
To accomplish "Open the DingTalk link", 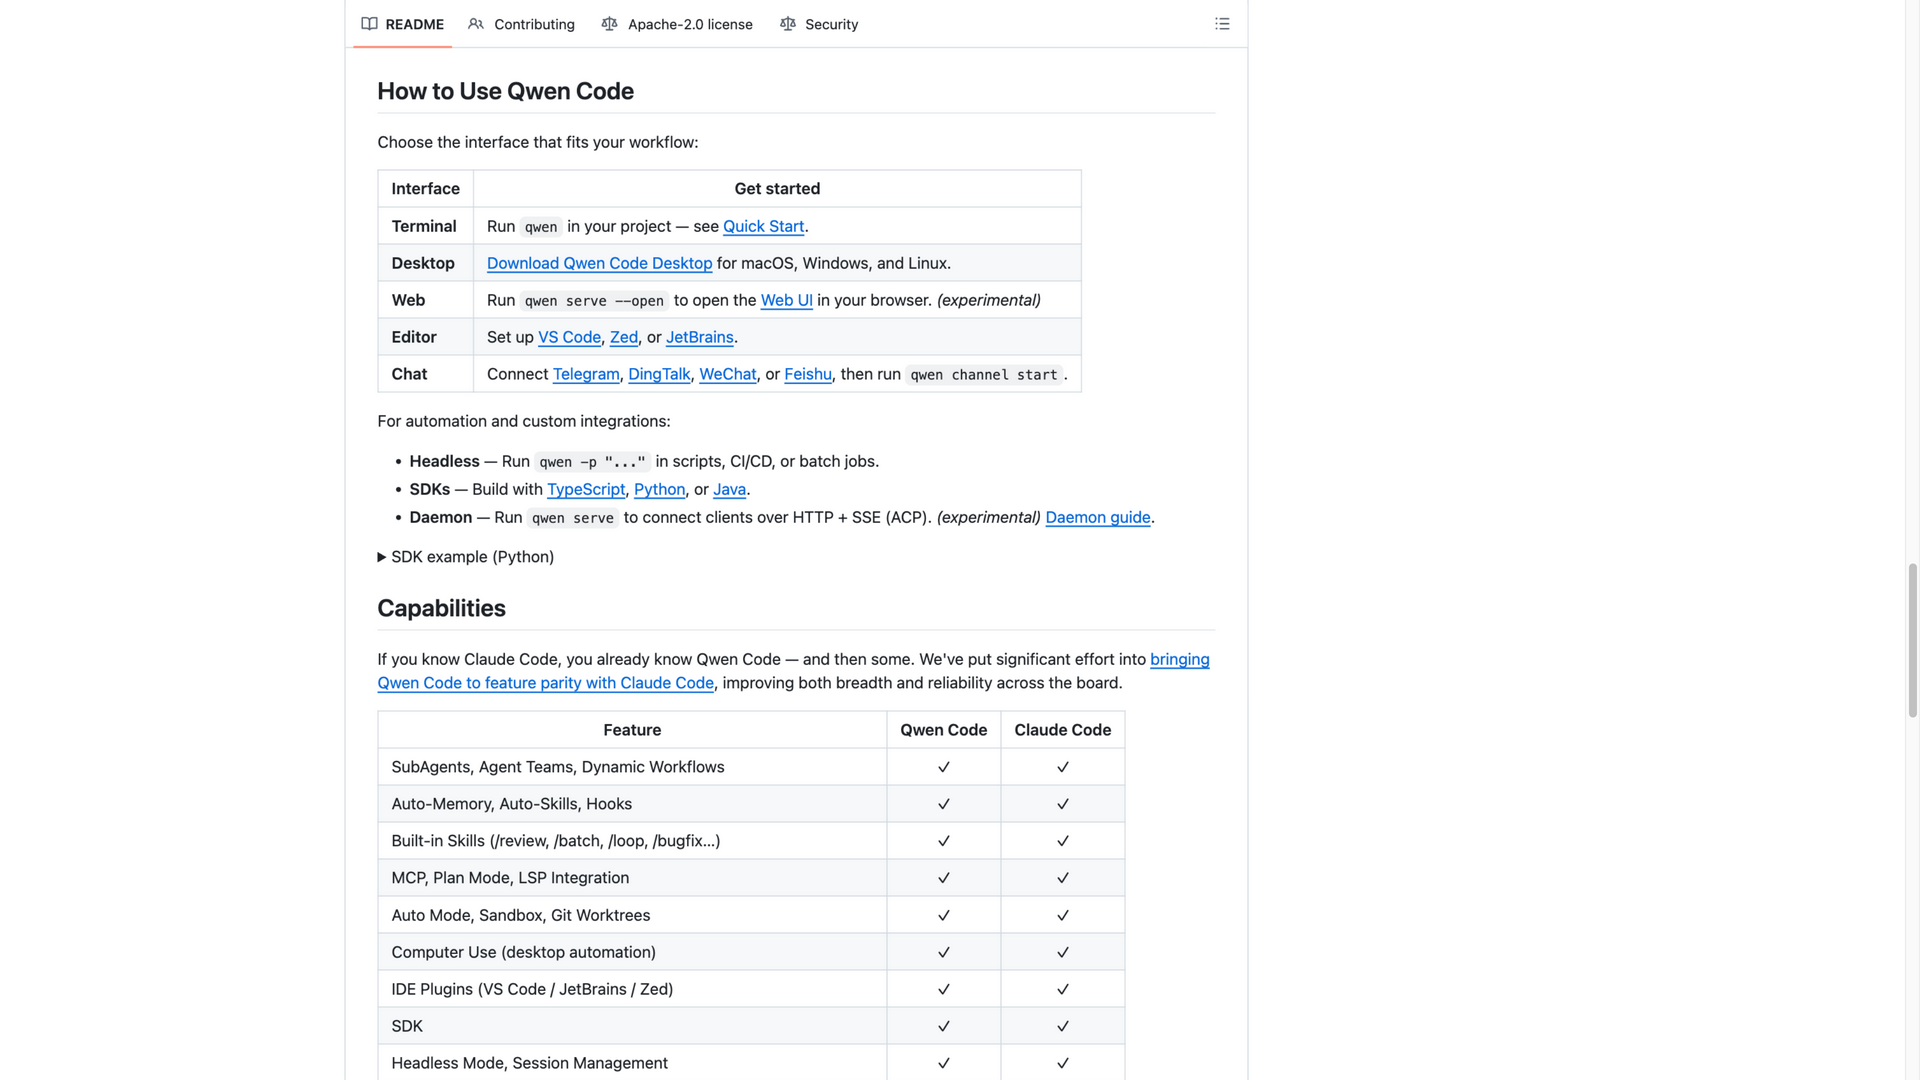I will (x=659, y=374).
